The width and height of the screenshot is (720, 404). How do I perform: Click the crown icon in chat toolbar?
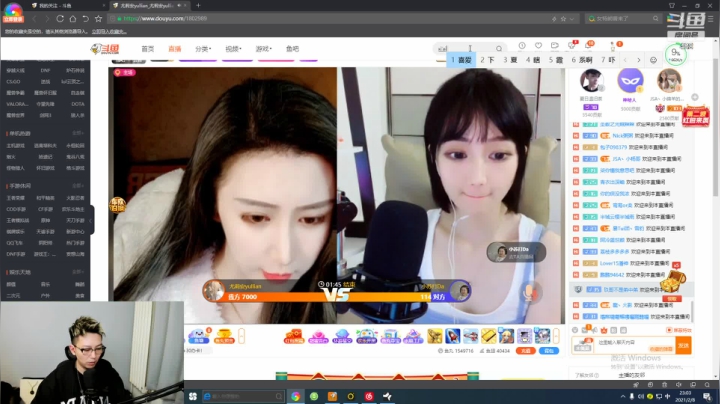[604, 330]
